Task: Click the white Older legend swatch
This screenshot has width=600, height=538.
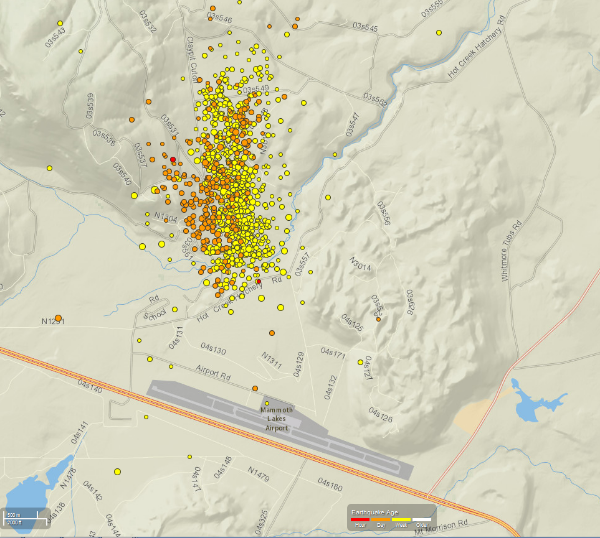Action: 422,520
